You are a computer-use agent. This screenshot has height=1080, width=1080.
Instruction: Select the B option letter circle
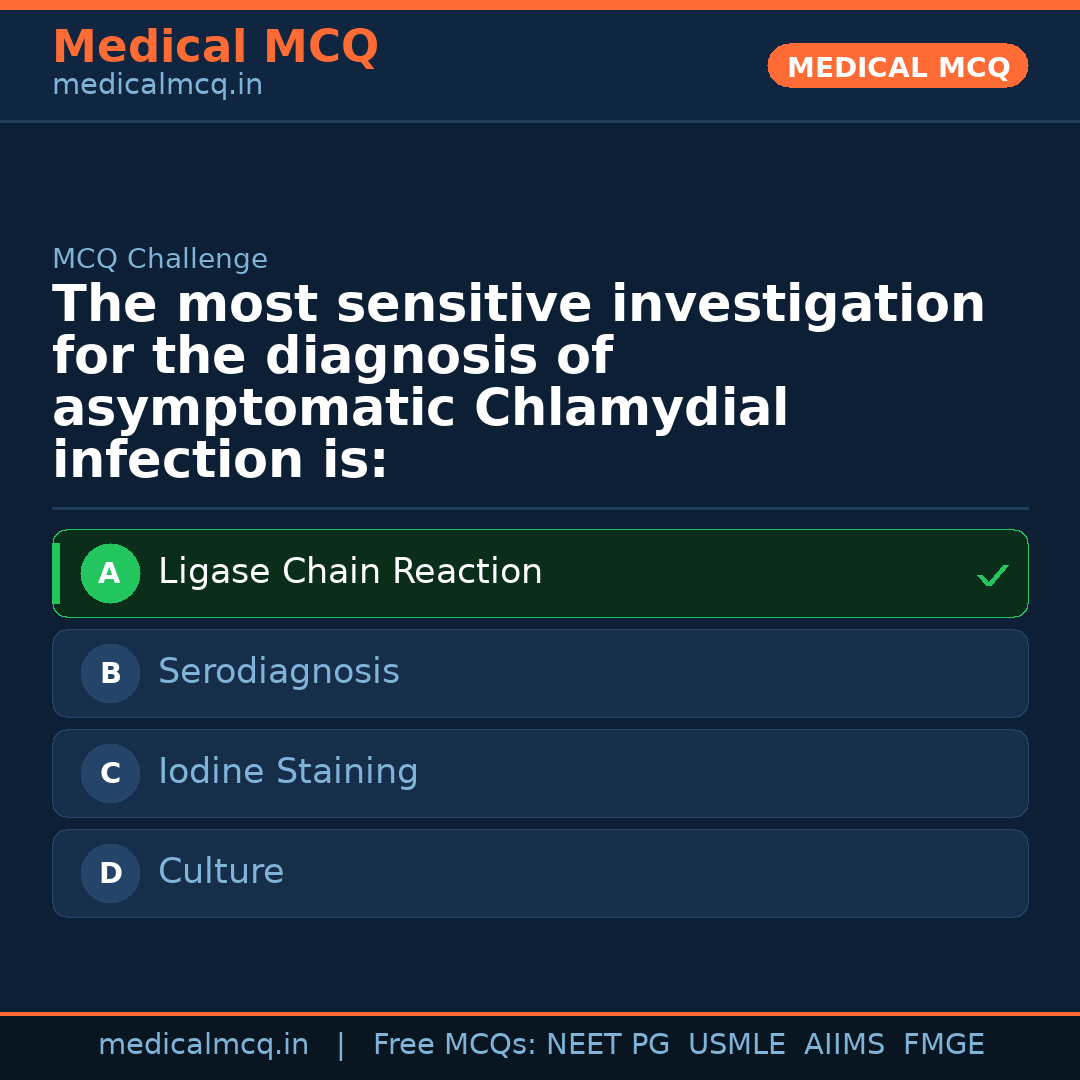point(110,673)
